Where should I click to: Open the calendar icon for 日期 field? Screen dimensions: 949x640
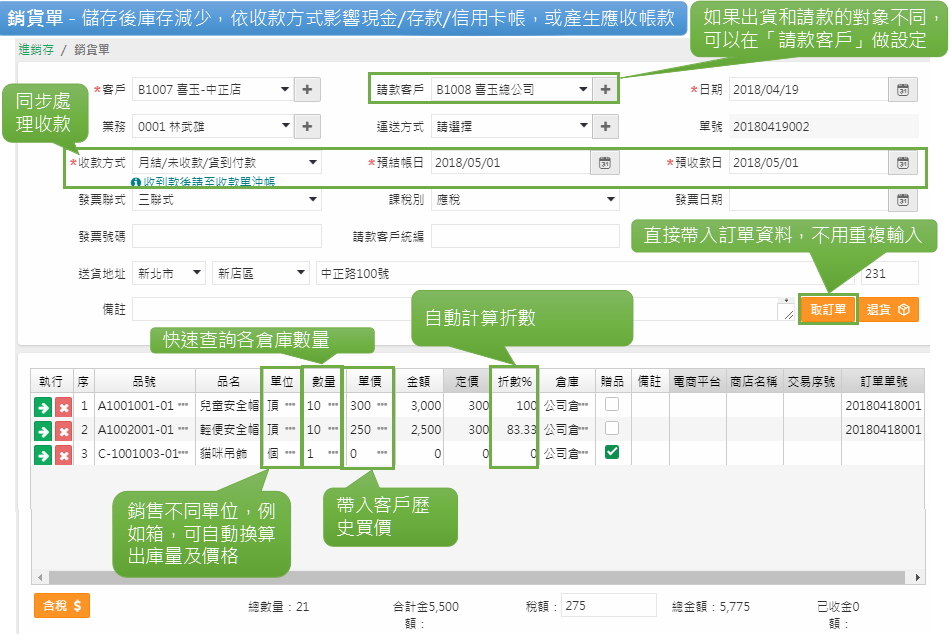point(902,89)
